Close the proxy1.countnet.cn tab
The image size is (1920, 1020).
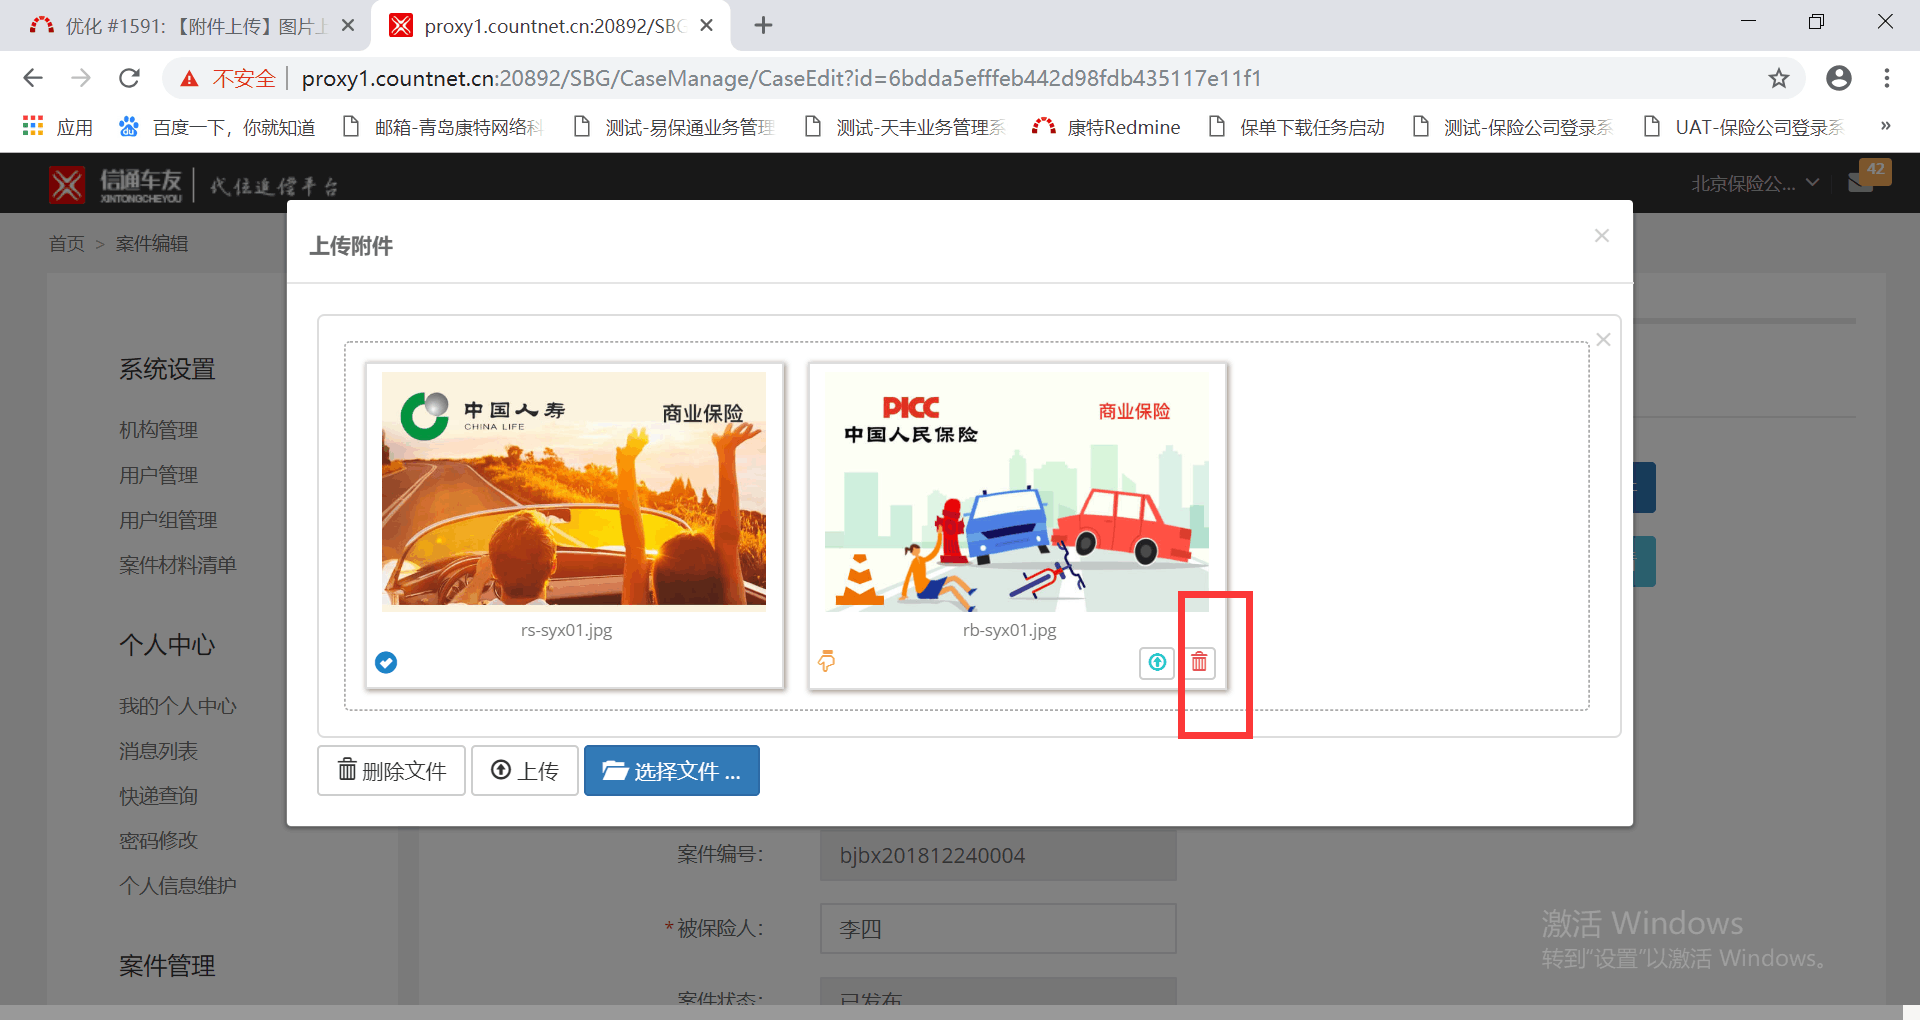[706, 25]
